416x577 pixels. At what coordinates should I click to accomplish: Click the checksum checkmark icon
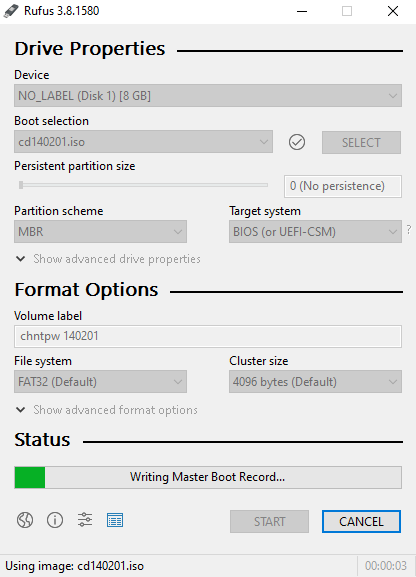[297, 142]
